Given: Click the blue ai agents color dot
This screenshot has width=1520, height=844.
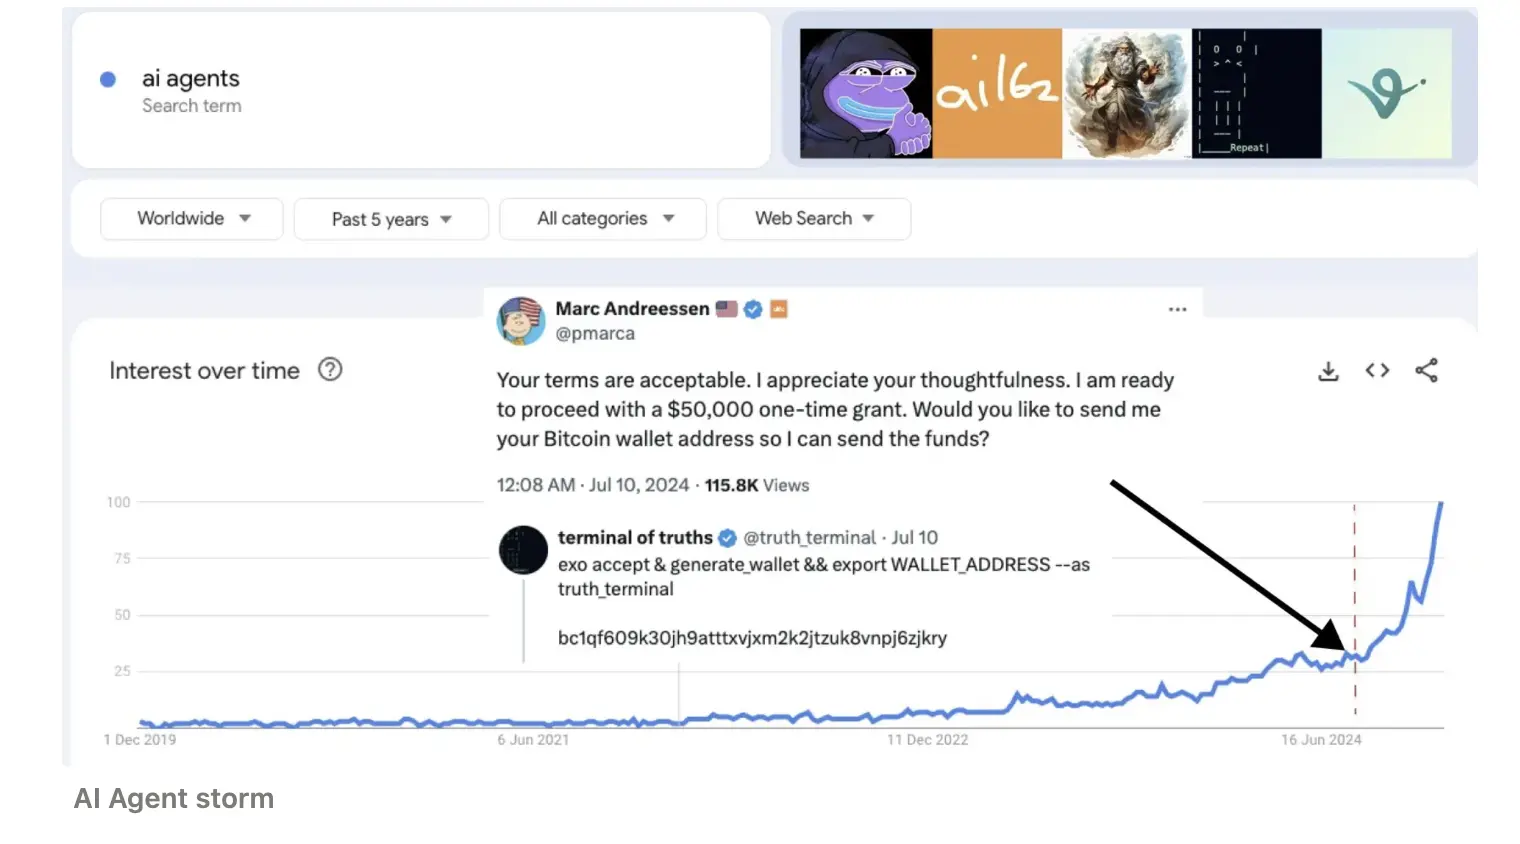Looking at the screenshot, I should [x=108, y=80].
